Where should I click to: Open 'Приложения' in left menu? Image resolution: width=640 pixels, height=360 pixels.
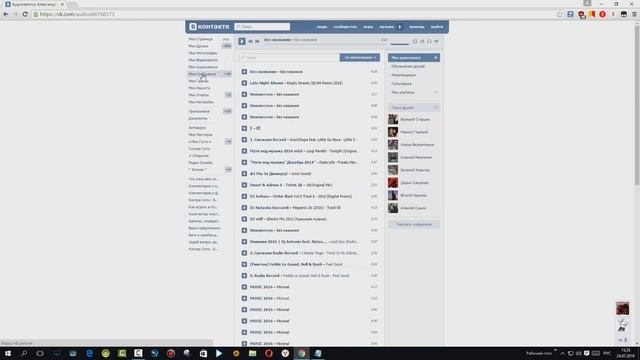199,111
